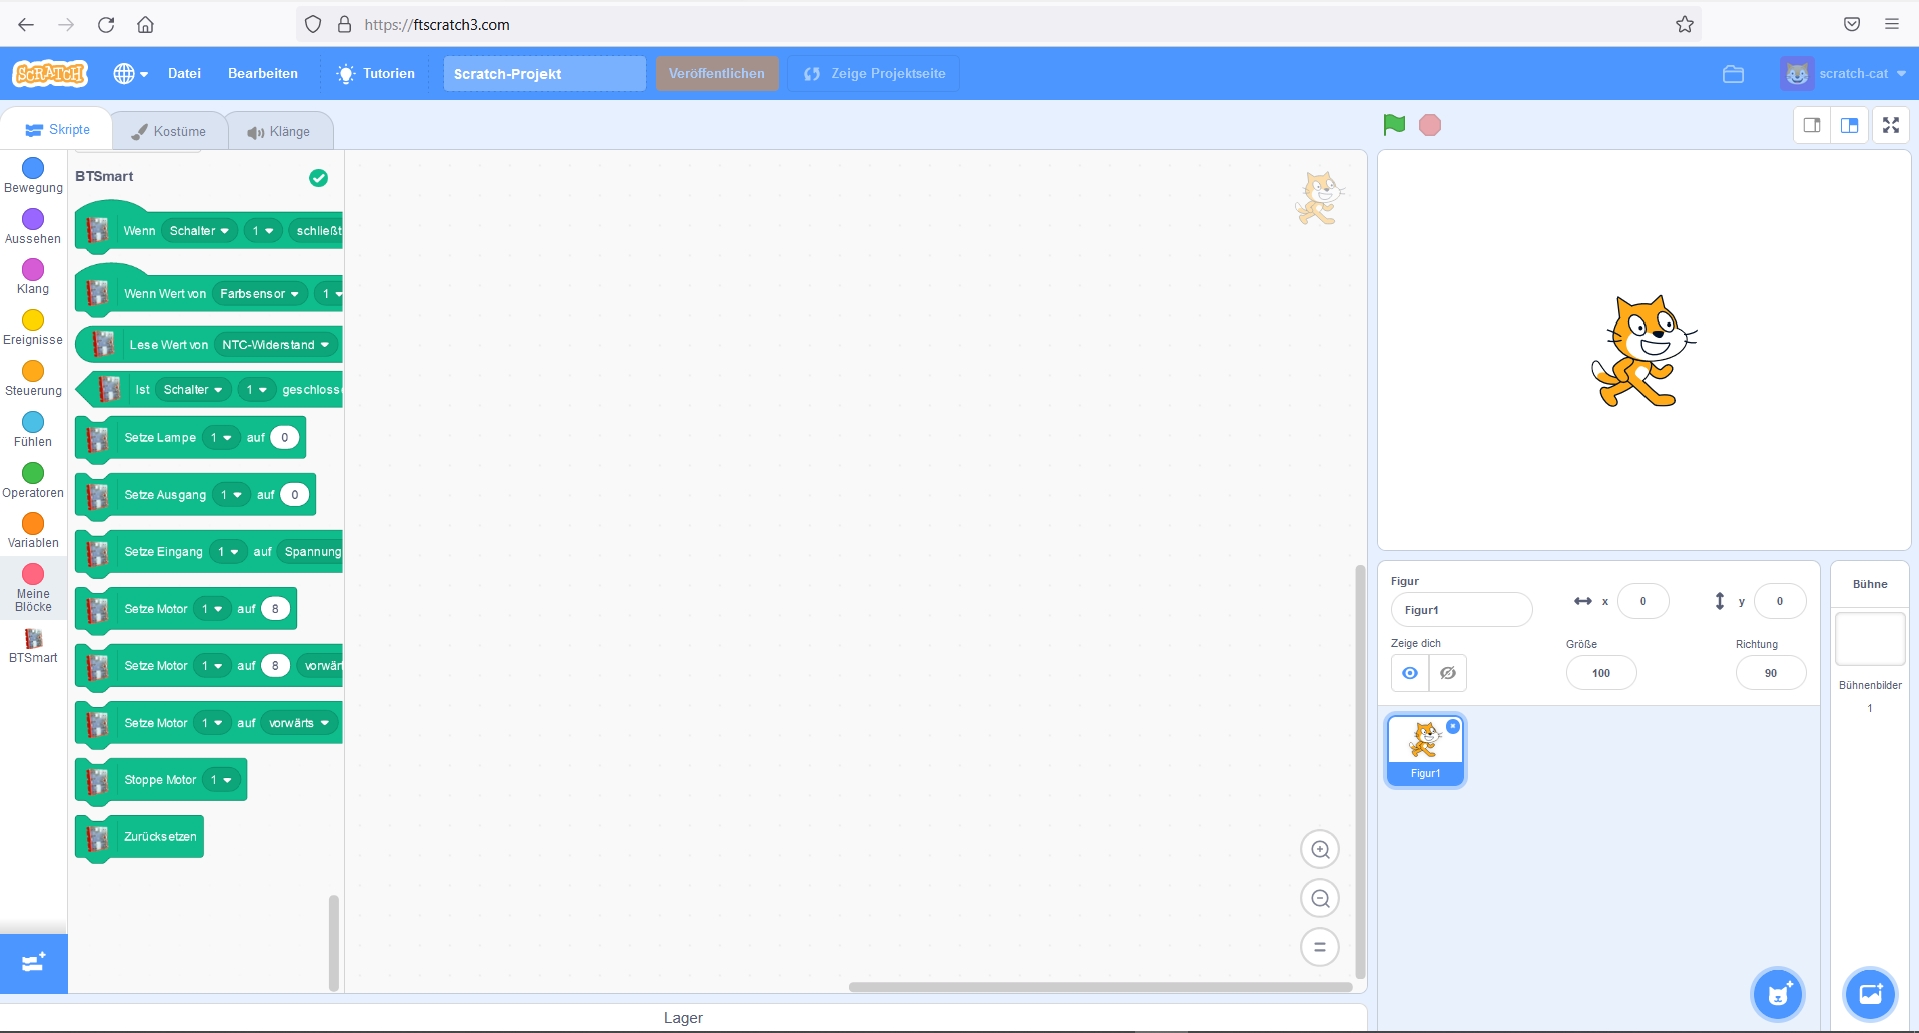
Task: Select the Bewegung blue category circle
Action: (33, 168)
